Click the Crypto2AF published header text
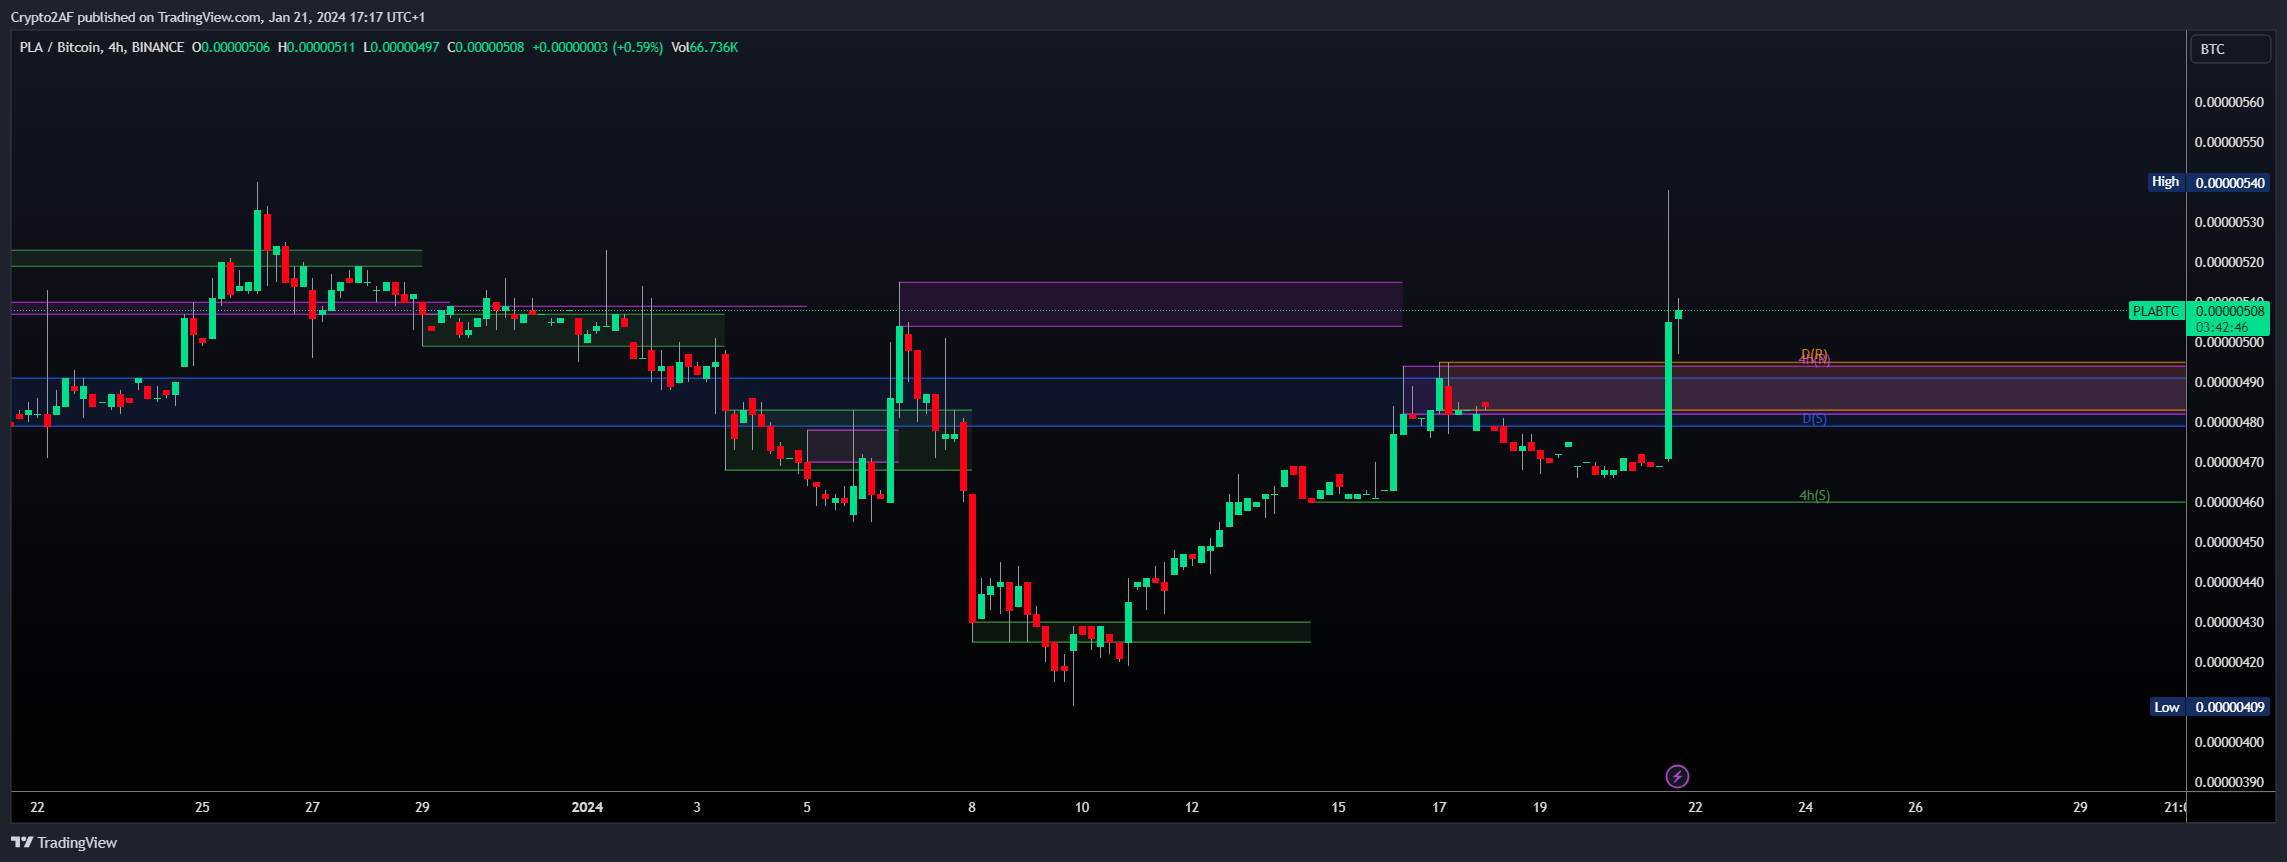 tap(217, 17)
